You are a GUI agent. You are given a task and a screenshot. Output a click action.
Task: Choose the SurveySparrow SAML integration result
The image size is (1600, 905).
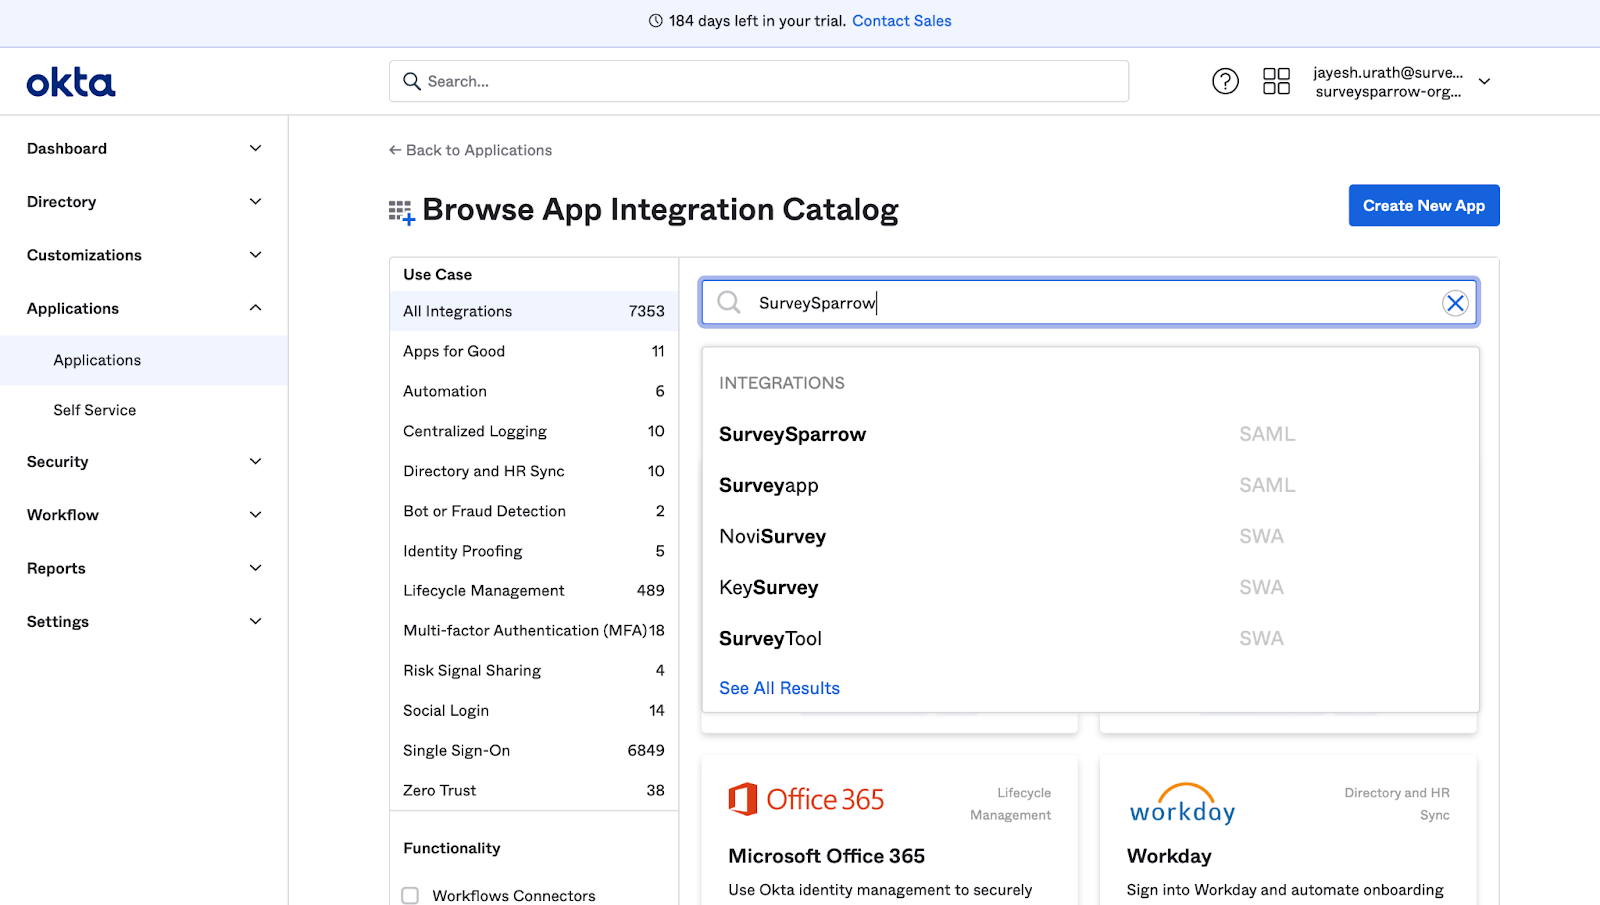(792, 434)
